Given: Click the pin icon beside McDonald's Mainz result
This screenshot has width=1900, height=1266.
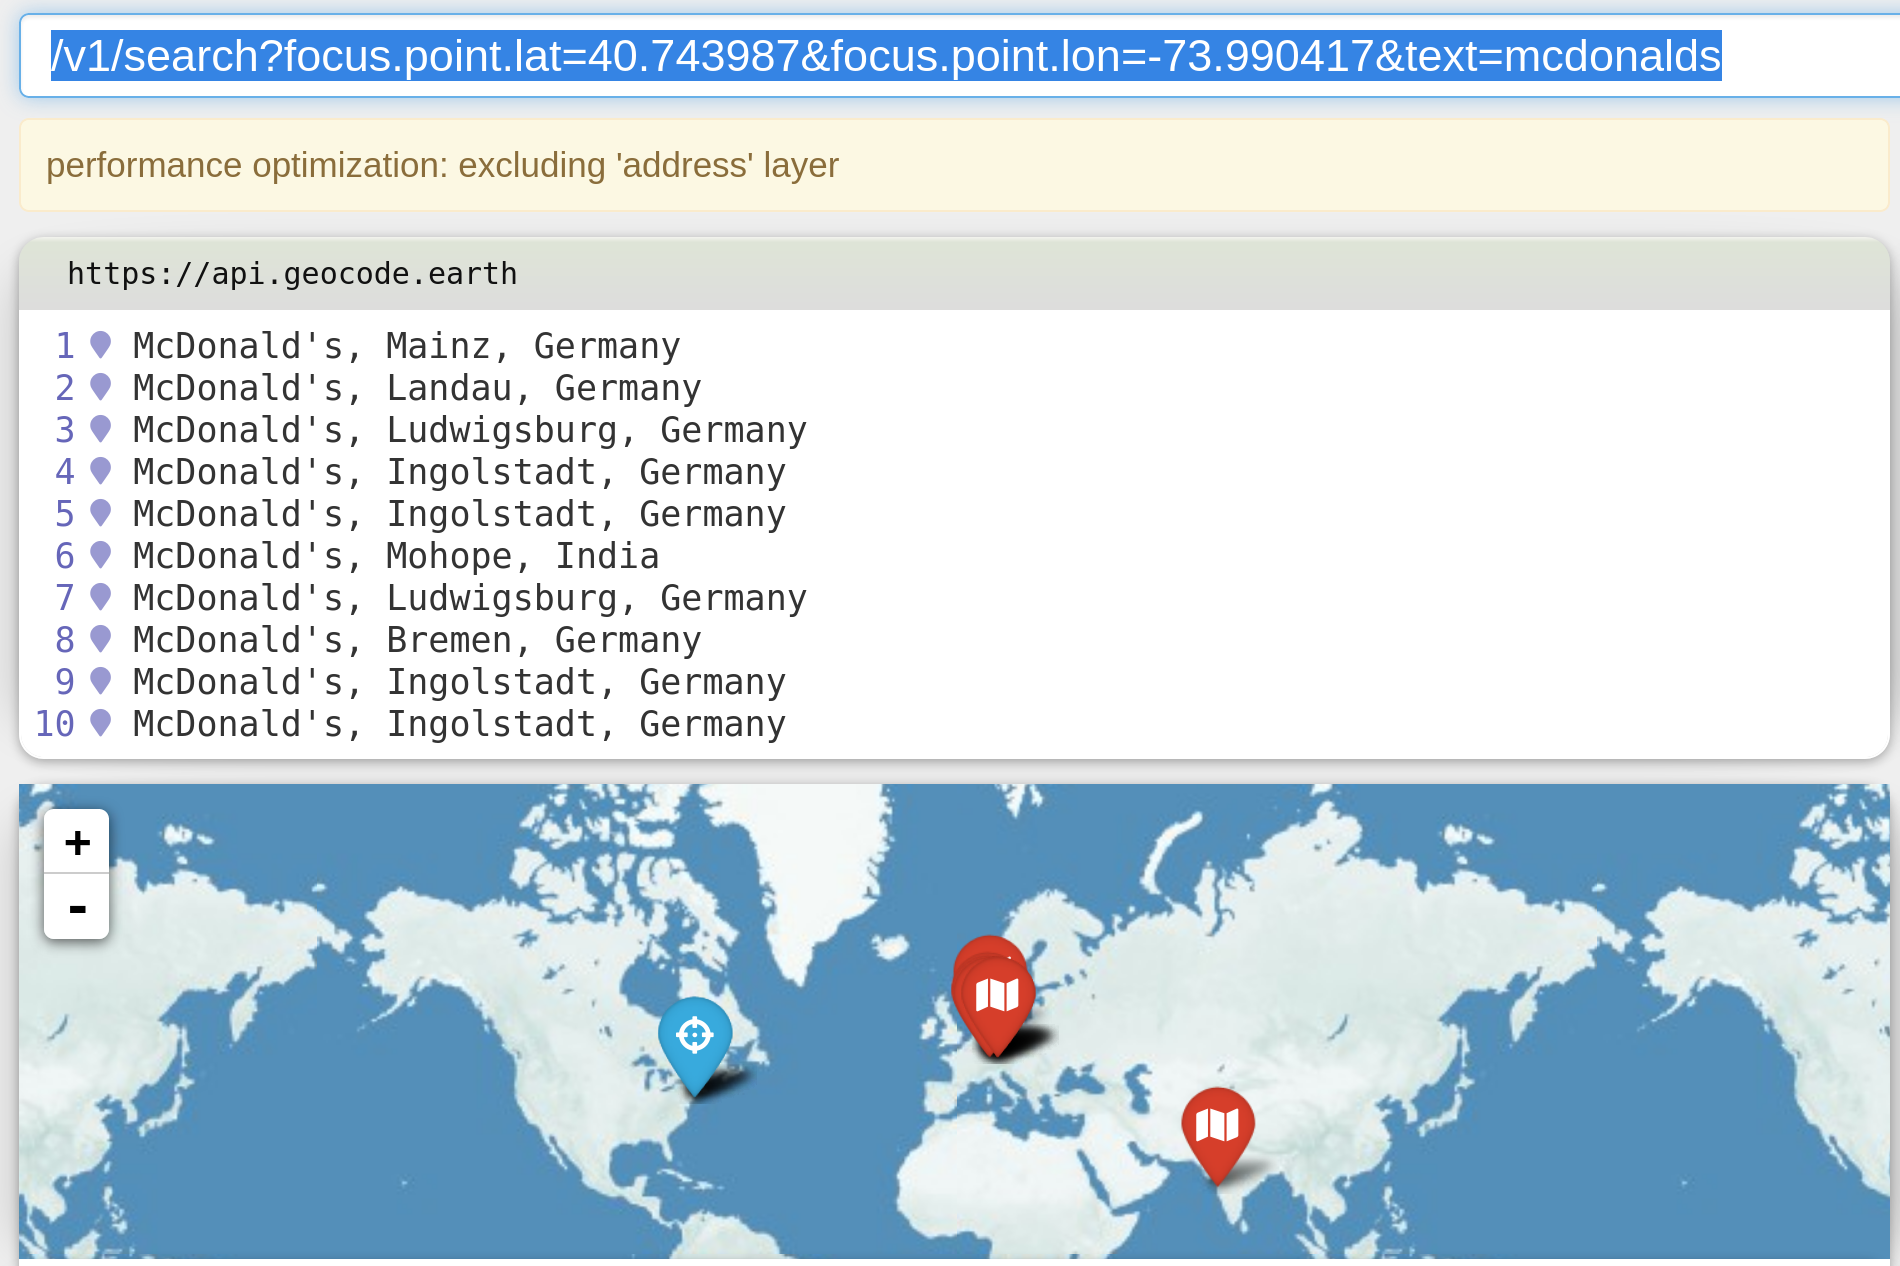Looking at the screenshot, I should coord(99,345).
